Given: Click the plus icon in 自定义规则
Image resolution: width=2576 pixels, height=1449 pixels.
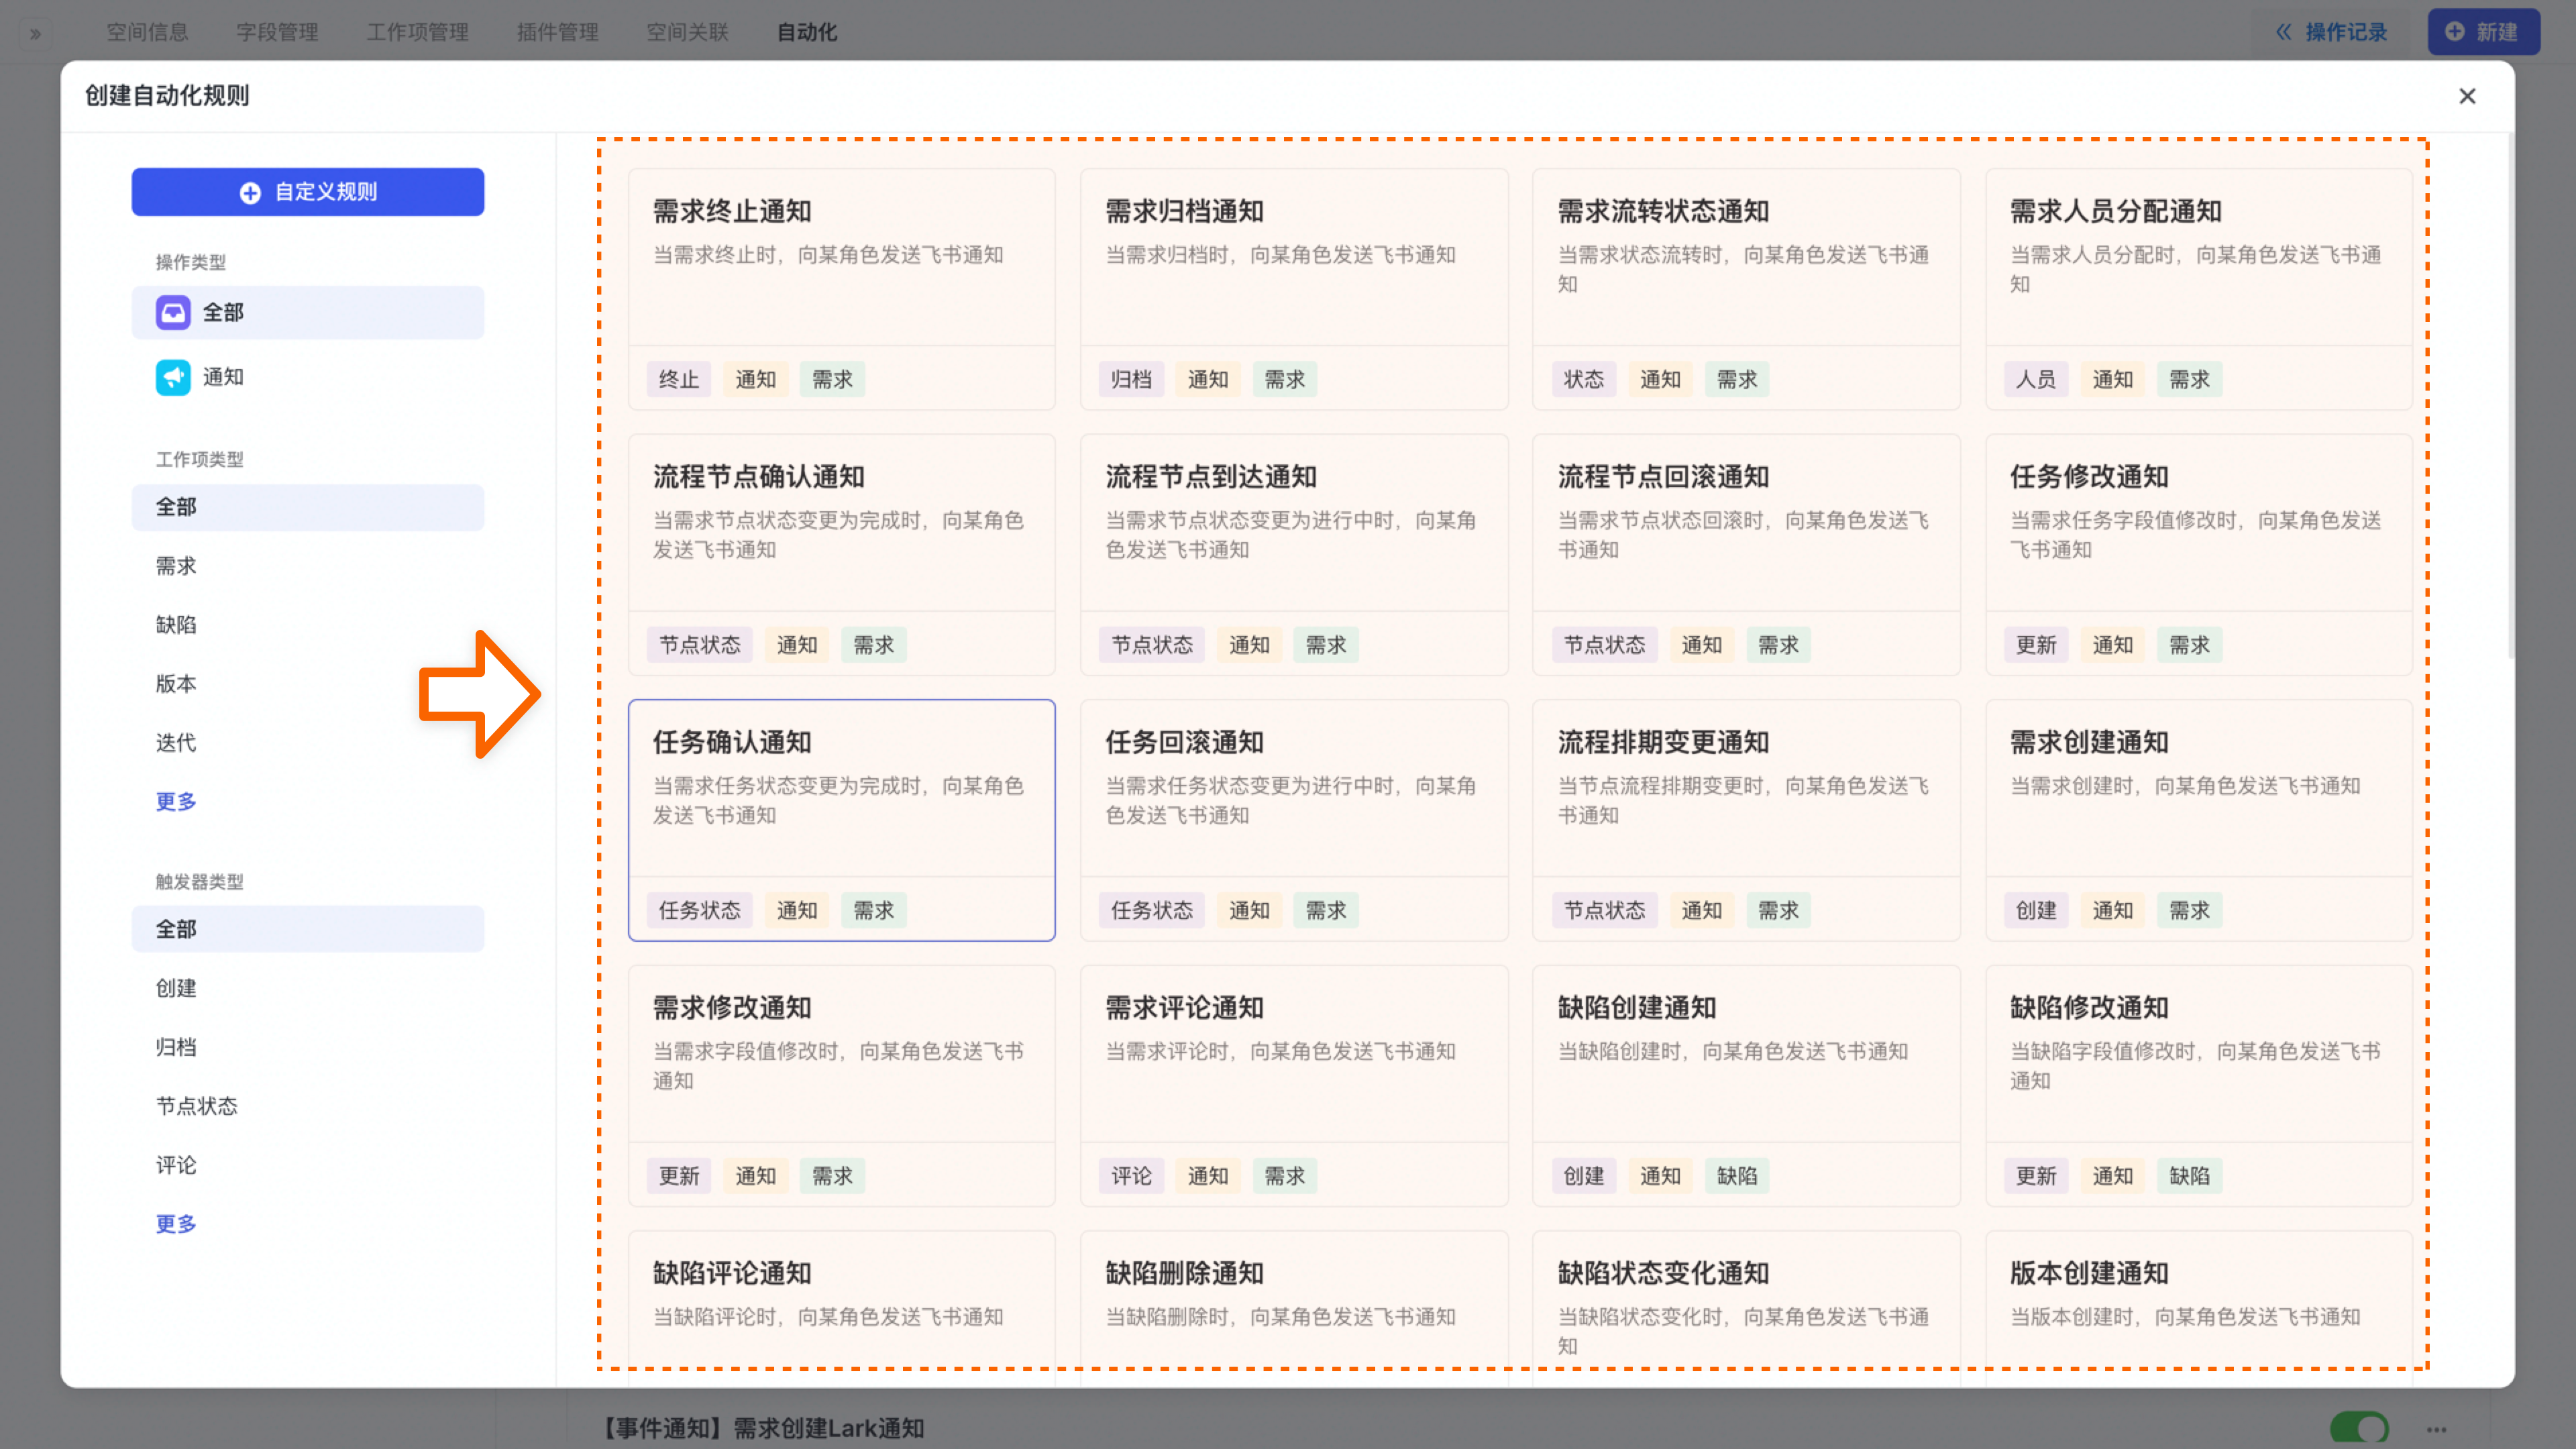Looking at the screenshot, I should (250, 192).
